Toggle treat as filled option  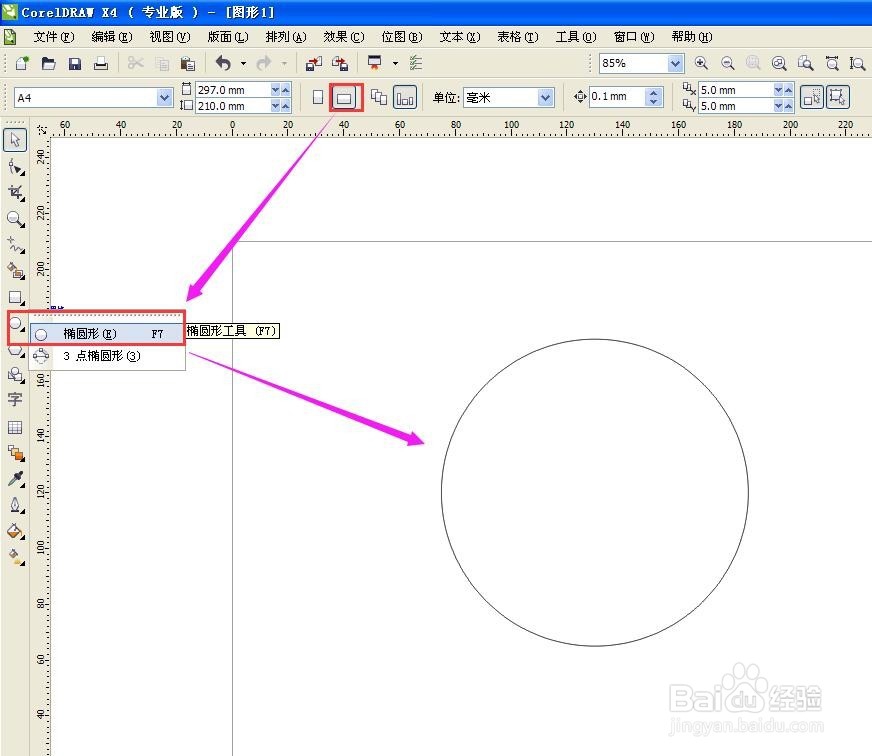pos(811,97)
